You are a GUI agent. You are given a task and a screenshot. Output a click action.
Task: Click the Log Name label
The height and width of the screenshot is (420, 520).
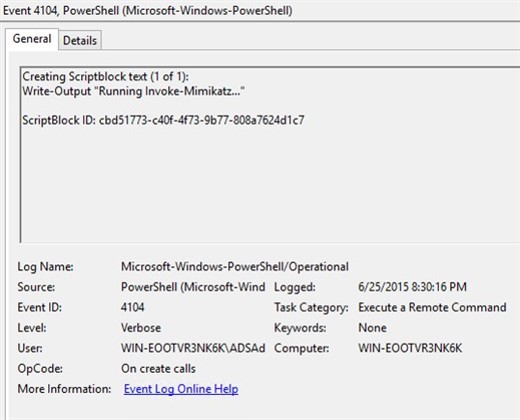click(x=45, y=267)
